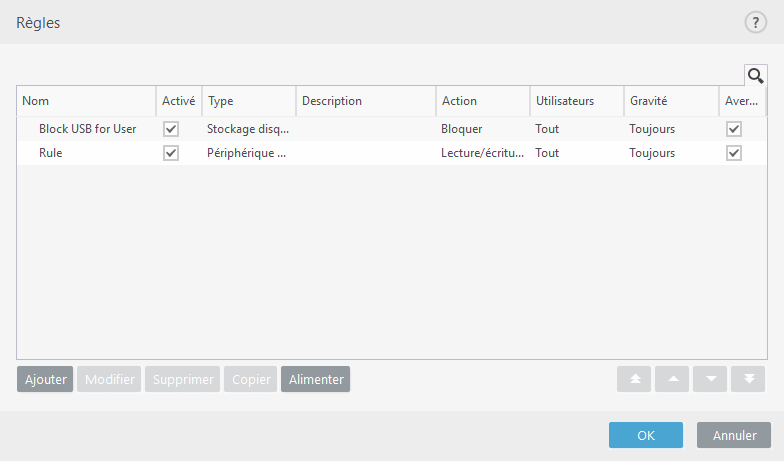
Task: Click the Bloquer action cell
Action: click(462, 129)
